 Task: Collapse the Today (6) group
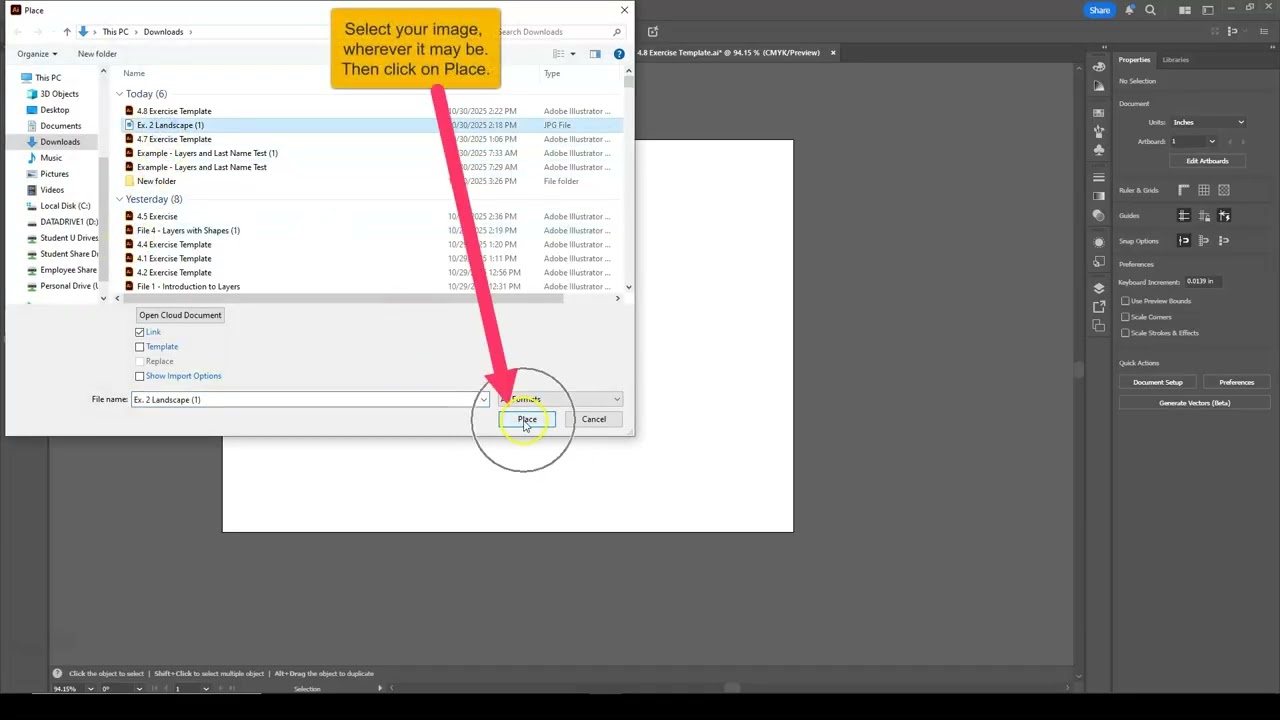[x=119, y=94]
